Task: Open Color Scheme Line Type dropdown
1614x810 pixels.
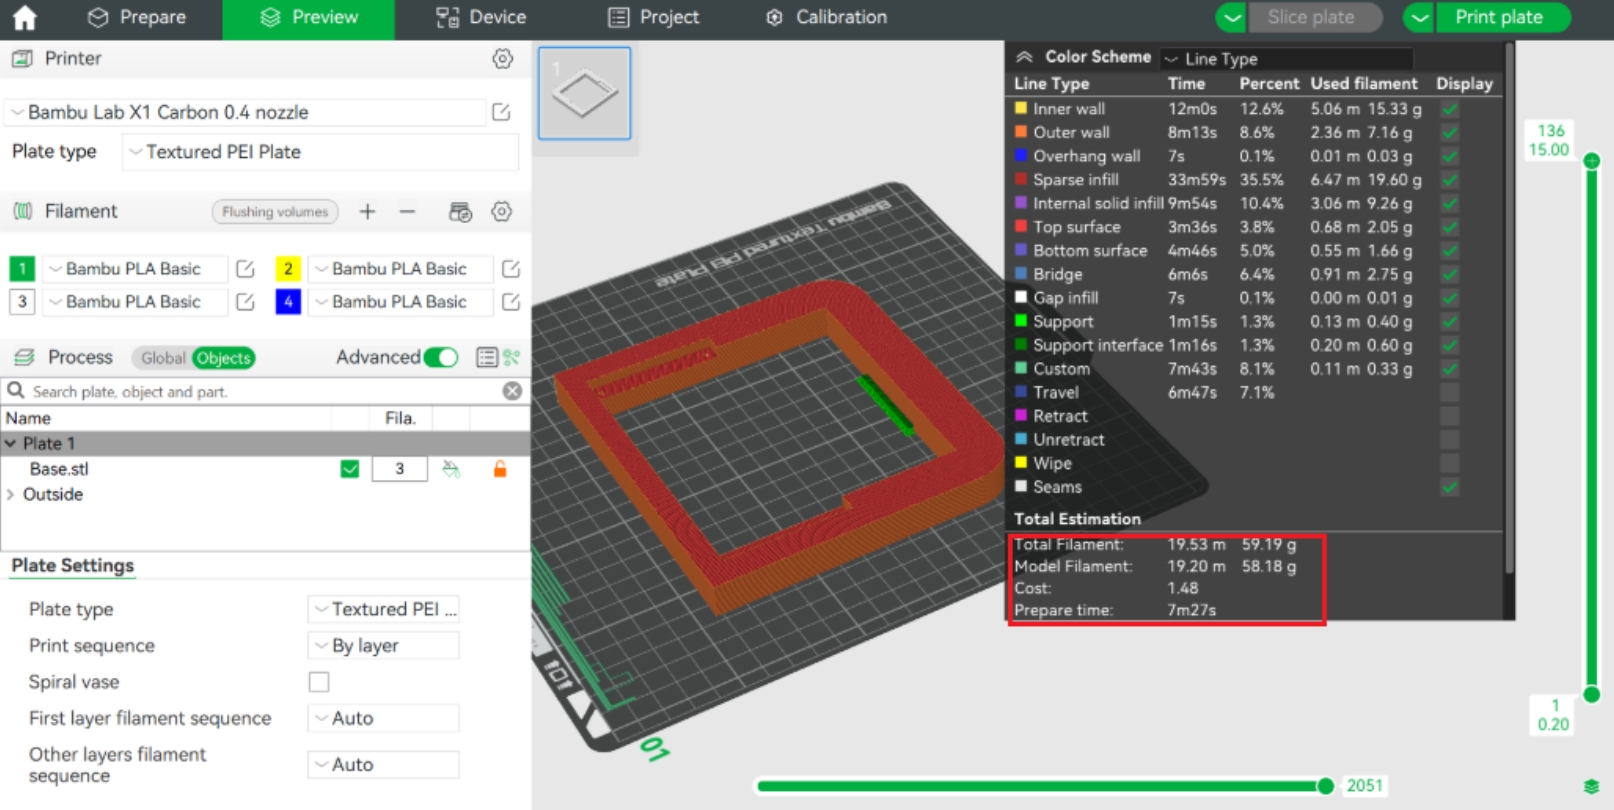Action: 1287,59
